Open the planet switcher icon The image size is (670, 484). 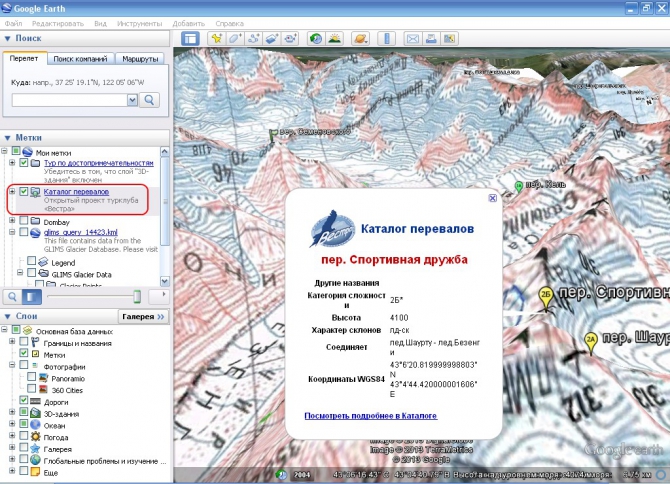(x=360, y=39)
